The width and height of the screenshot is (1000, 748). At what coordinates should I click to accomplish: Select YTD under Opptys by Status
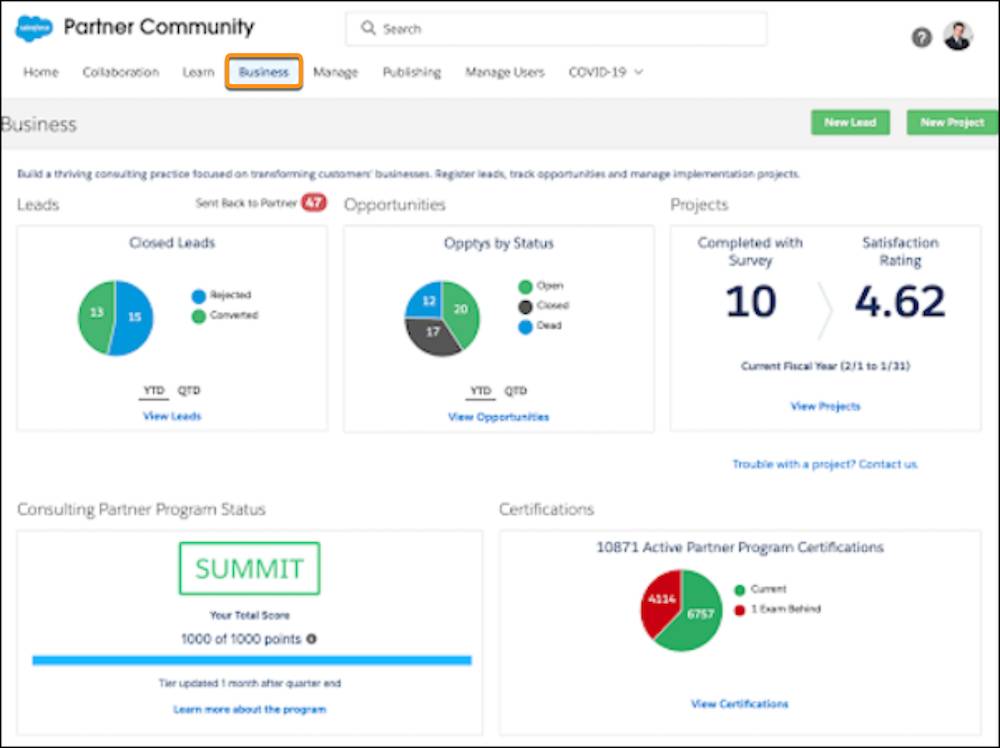coord(480,391)
